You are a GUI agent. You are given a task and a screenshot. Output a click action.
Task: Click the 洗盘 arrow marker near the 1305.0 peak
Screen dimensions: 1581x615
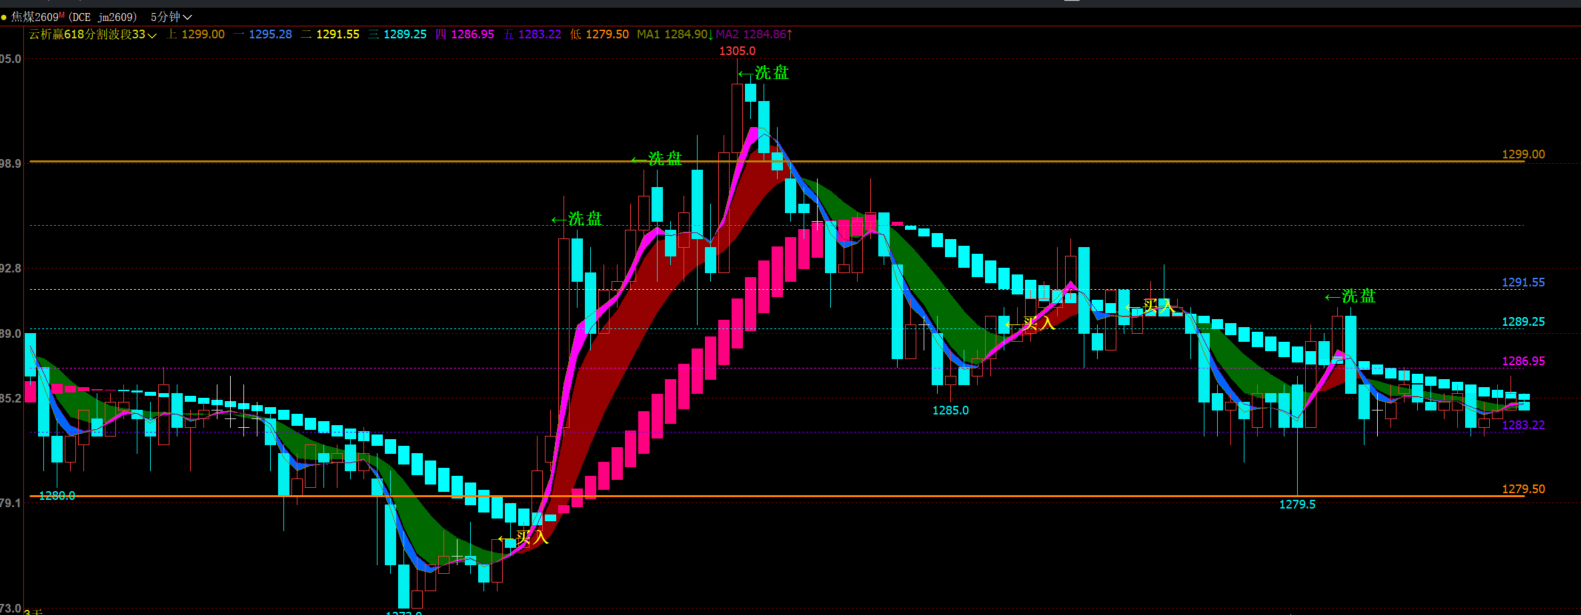pyautogui.click(x=763, y=72)
